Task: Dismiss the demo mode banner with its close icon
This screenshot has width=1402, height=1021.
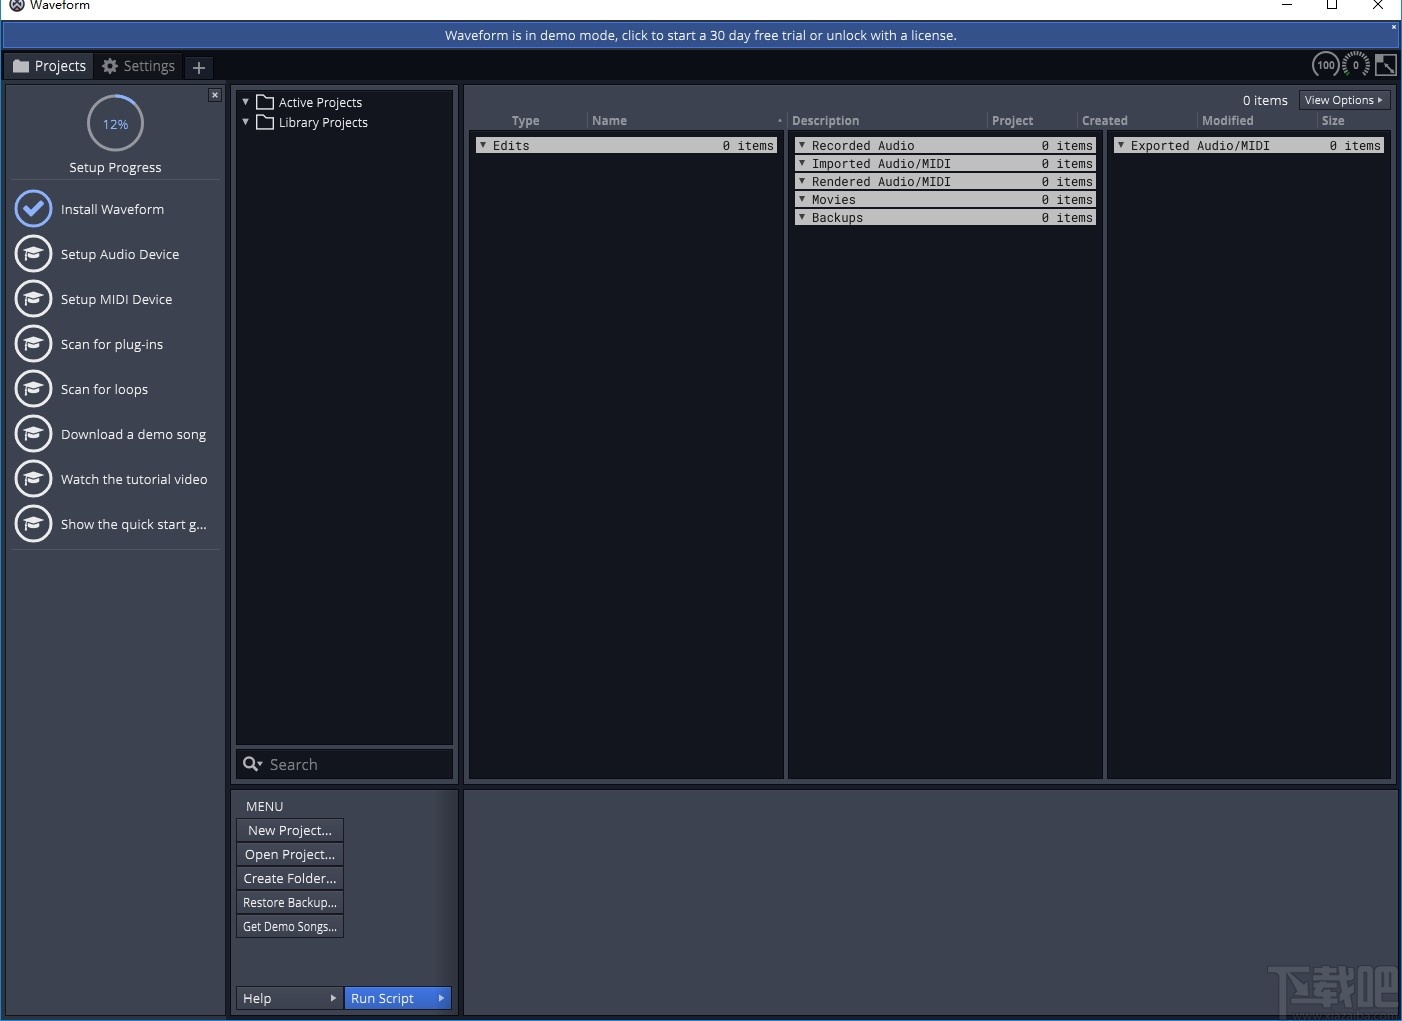Action: tap(1394, 27)
